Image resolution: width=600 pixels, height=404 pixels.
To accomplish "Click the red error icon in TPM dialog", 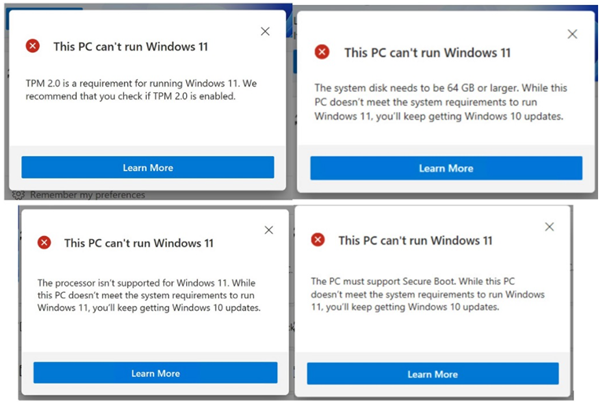I will (33, 46).
